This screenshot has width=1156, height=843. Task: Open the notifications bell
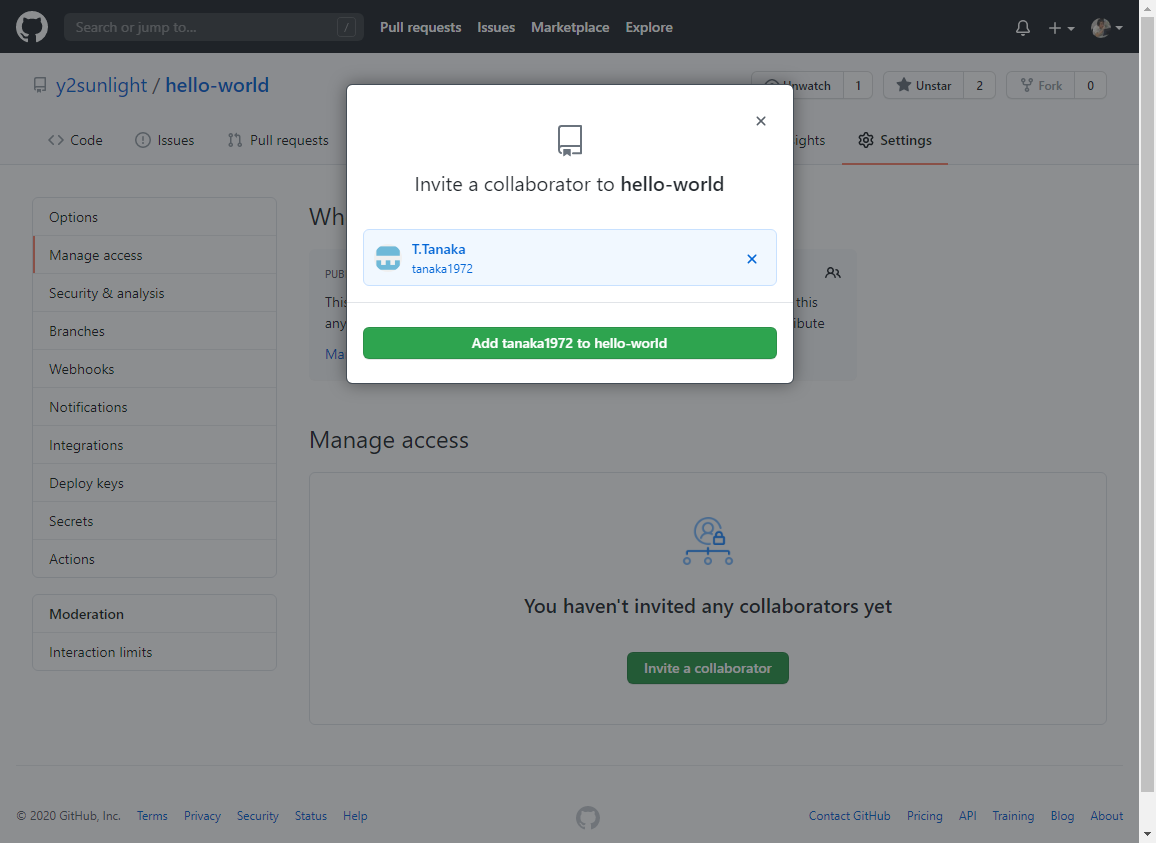1022,28
